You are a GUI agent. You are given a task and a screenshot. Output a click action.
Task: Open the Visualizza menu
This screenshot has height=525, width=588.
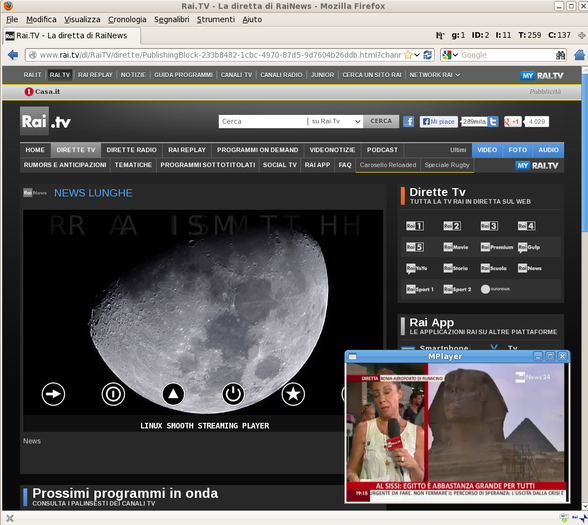(x=82, y=20)
